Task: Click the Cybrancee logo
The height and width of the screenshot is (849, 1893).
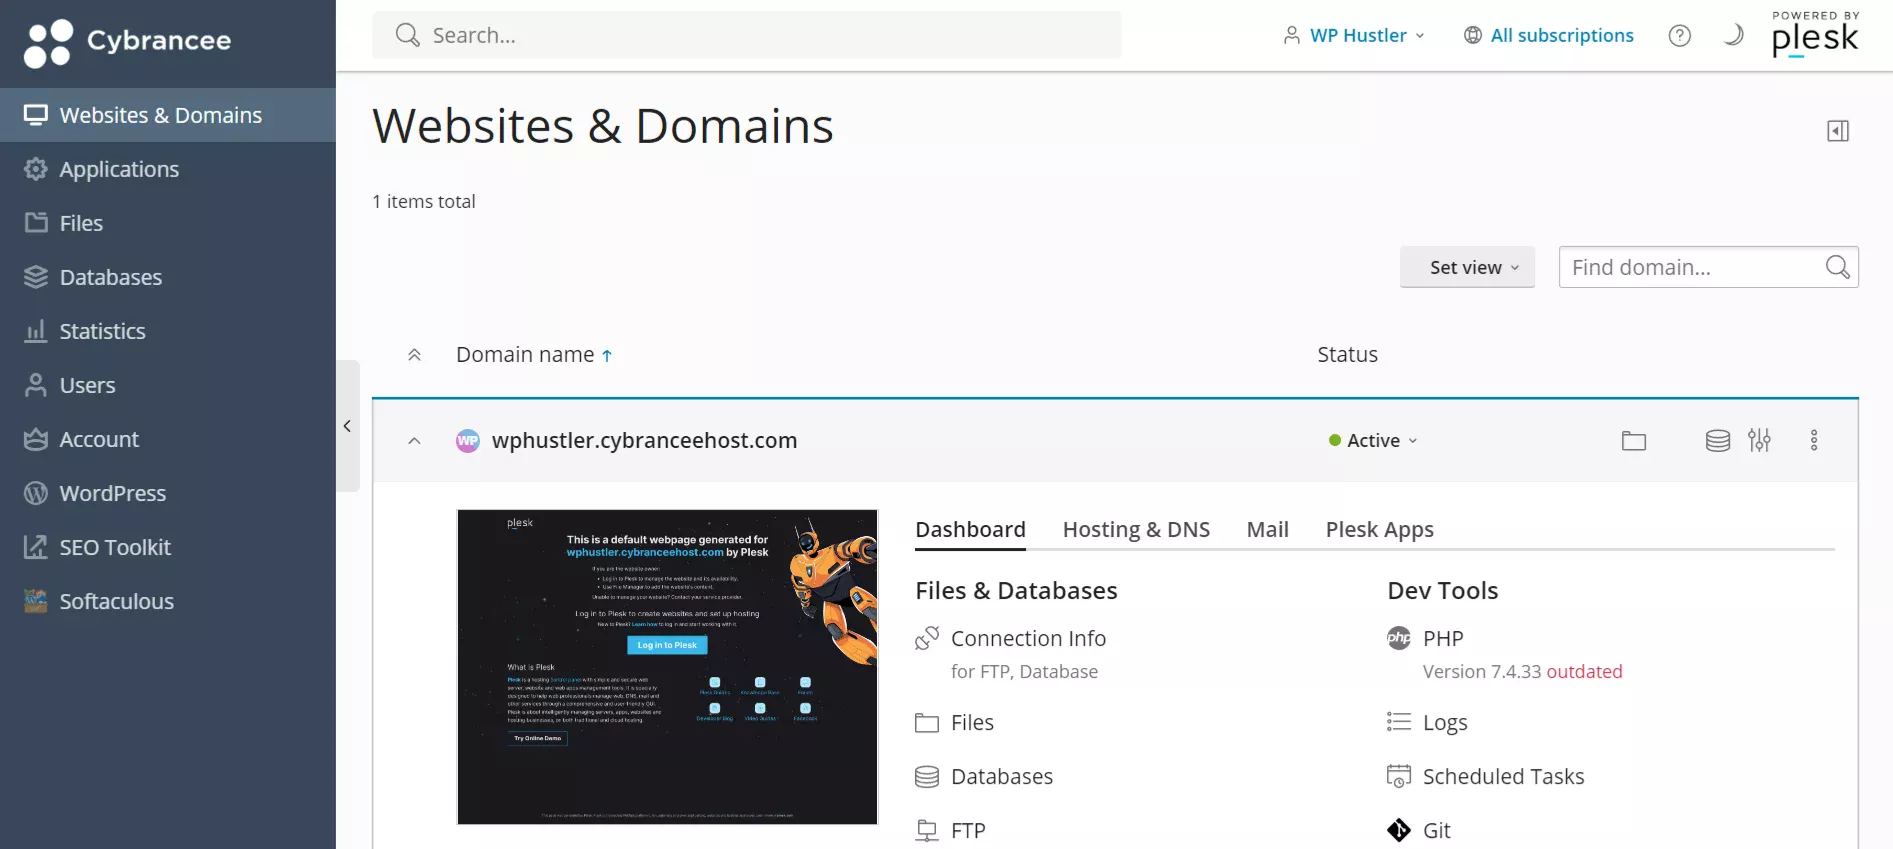Action: coord(127,42)
